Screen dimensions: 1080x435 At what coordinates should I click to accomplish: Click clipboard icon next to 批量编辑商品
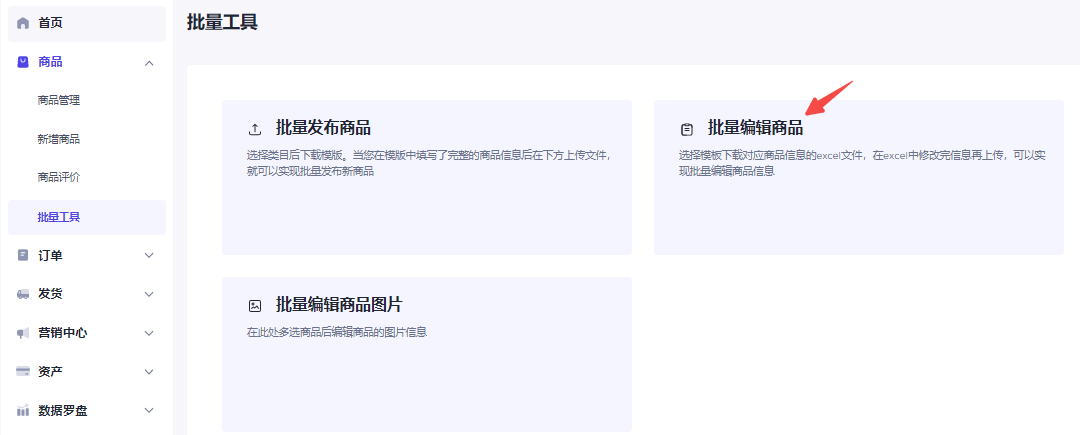coord(687,129)
